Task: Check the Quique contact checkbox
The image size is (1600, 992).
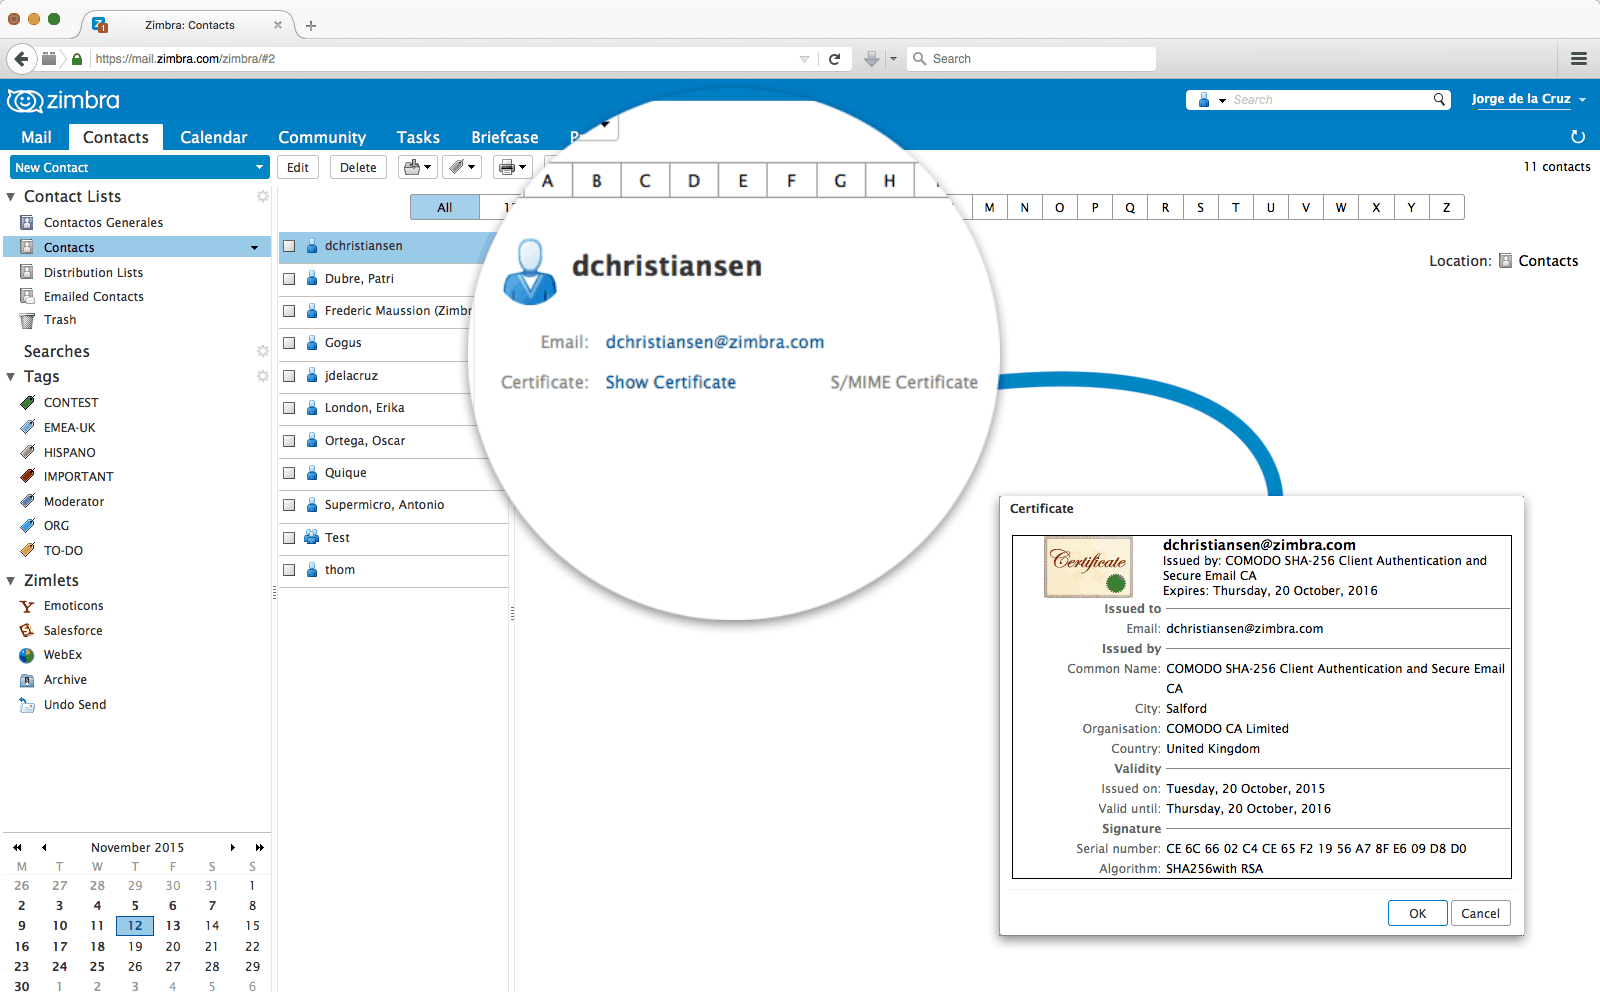Action: [x=289, y=473]
